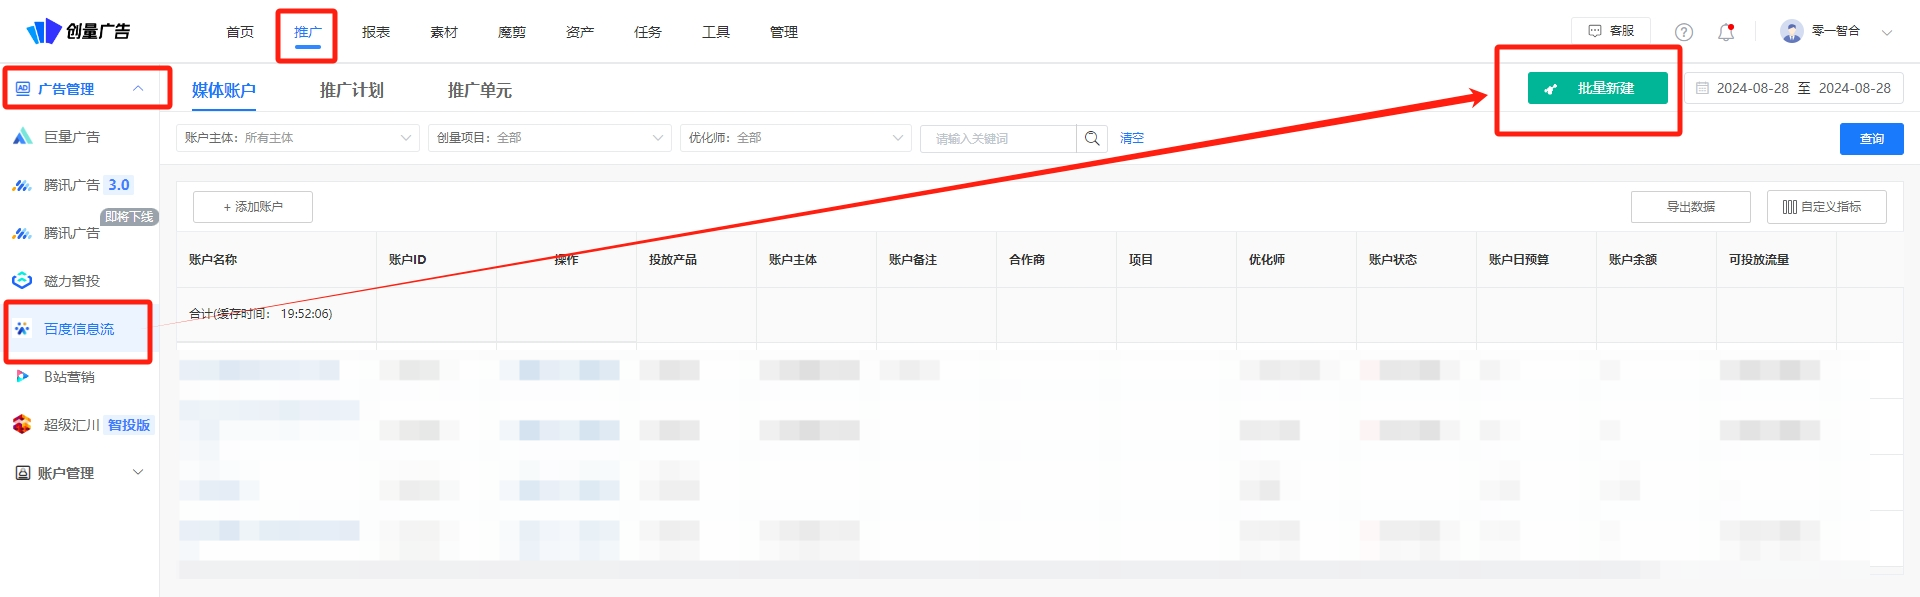This screenshot has height=597, width=1920.
Task: Open the 报表 top menu
Action: pyautogui.click(x=376, y=32)
